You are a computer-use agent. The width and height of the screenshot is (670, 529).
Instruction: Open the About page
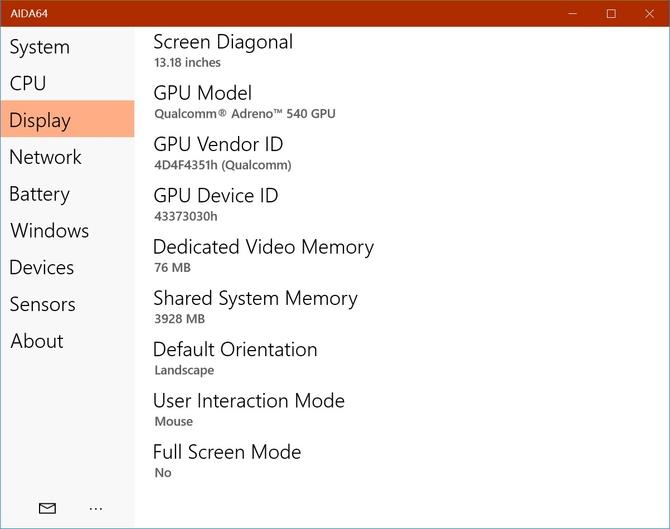[x=37, y=341]
